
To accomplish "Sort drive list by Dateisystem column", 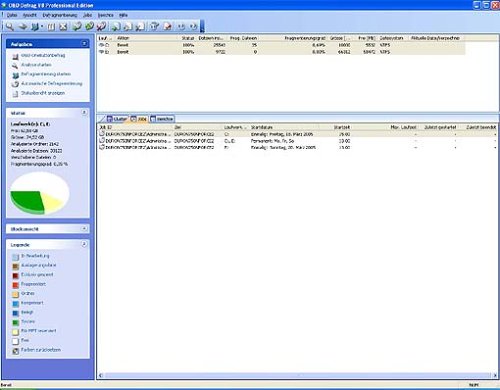I will pyautogui.click(x=393, y=38).
